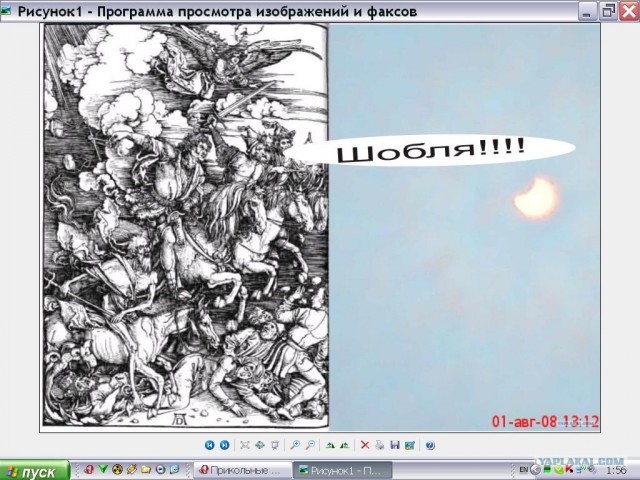
Task: Delete the image with the red X
Action: [365, 445]
